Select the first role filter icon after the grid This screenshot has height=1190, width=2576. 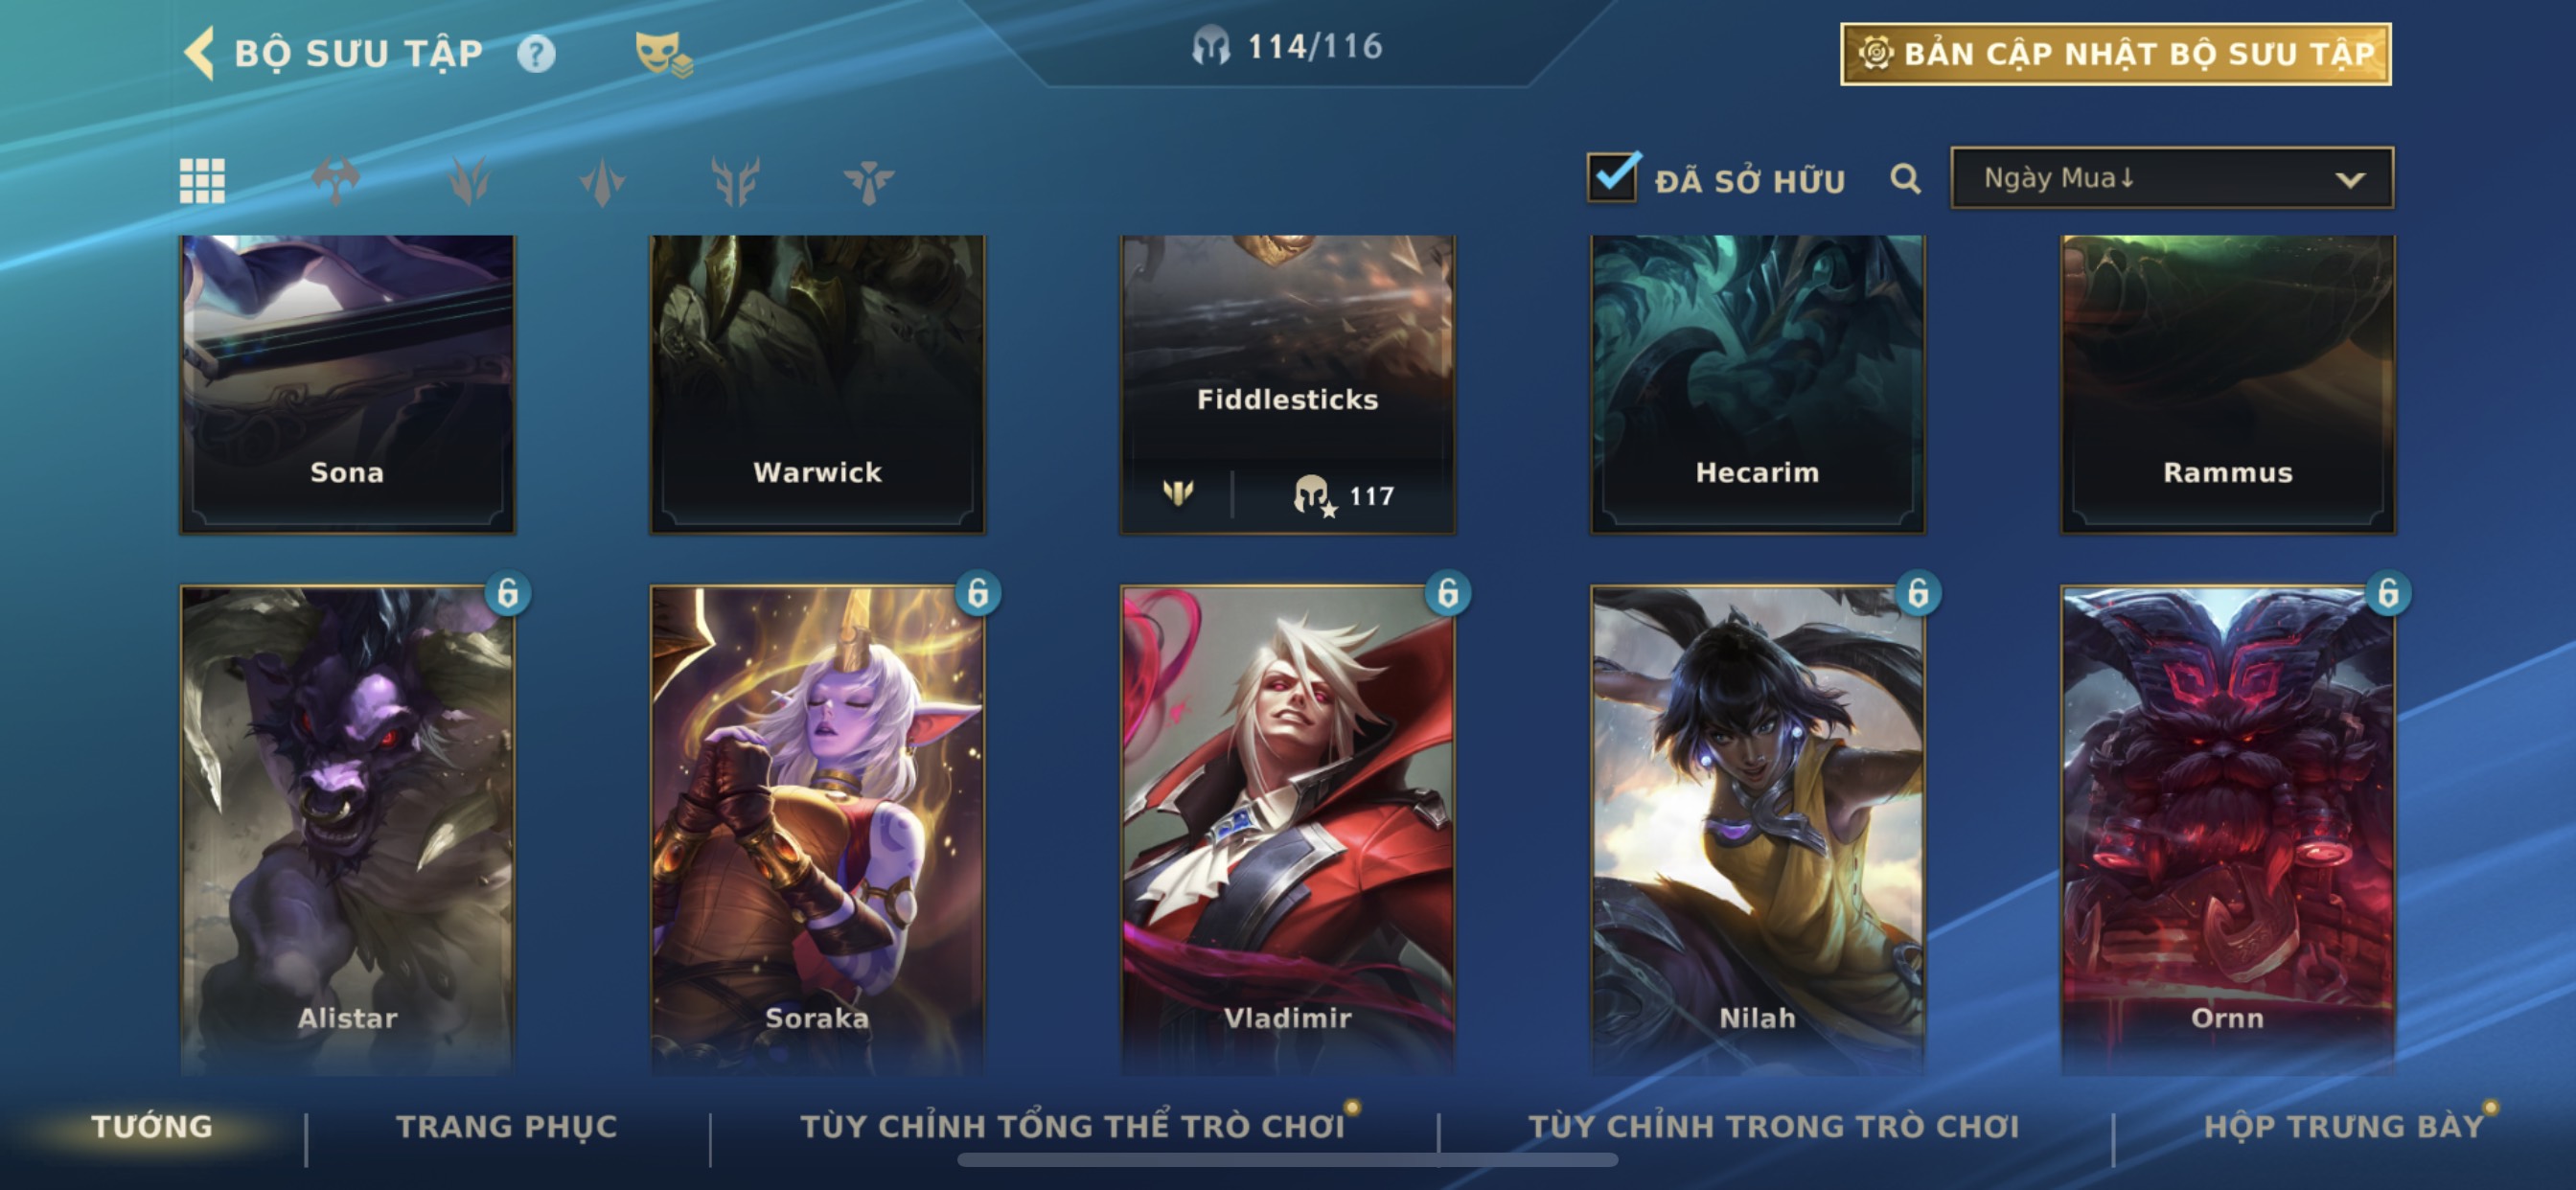[x=336, y=181]
